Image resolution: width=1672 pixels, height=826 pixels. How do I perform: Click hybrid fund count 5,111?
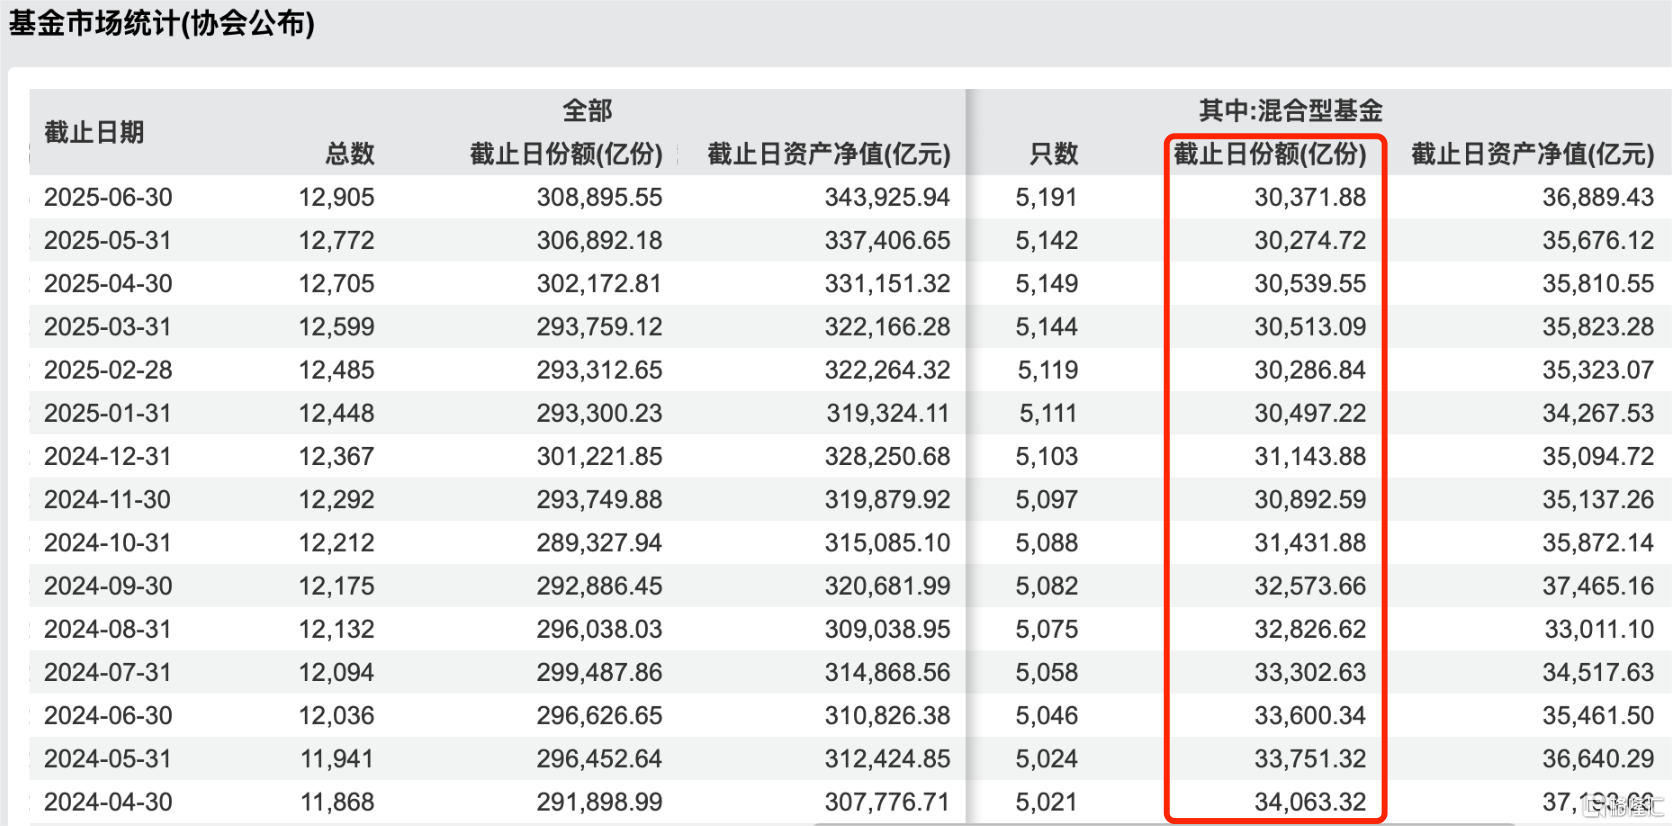tap(1047, 413)
